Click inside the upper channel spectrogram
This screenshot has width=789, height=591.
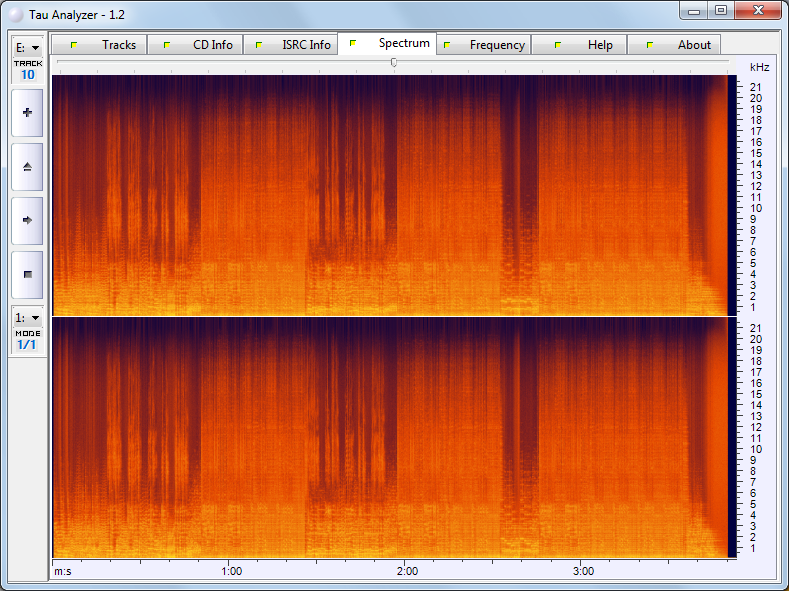390,195
